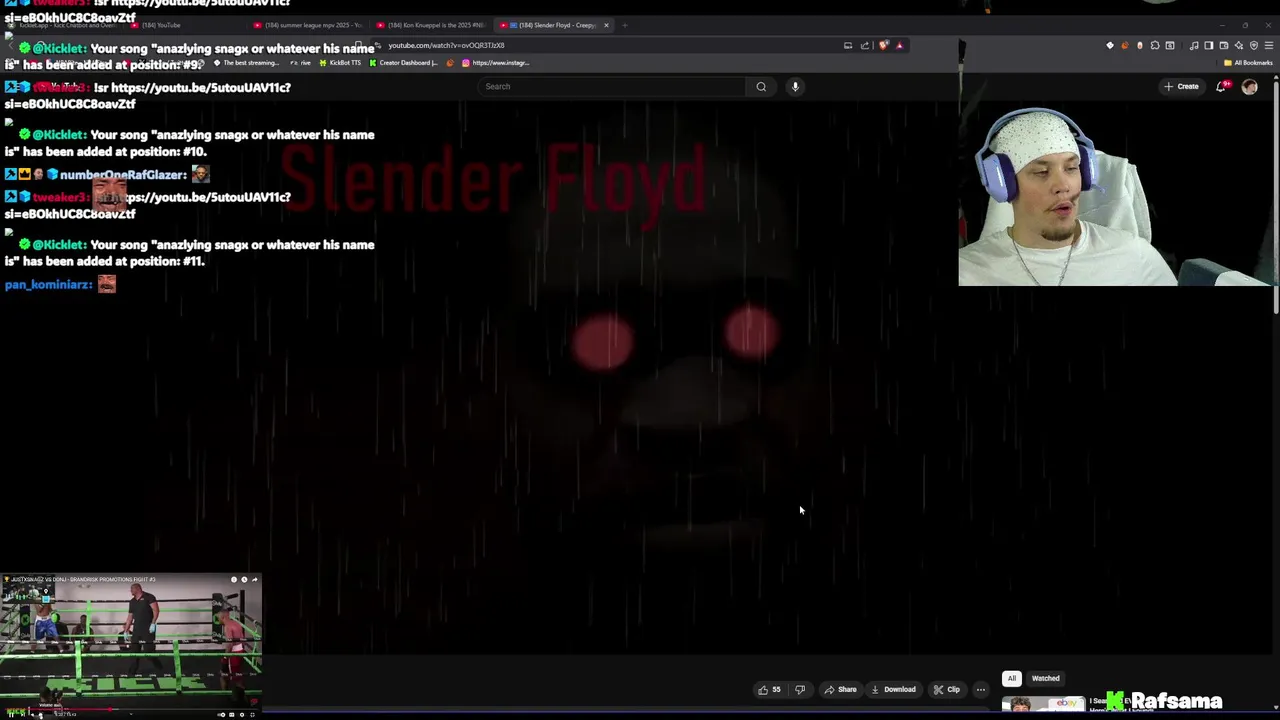Click the music note toolbar icon
The height and width of the screenshot is (720, 1280).
click(1194, 45)
